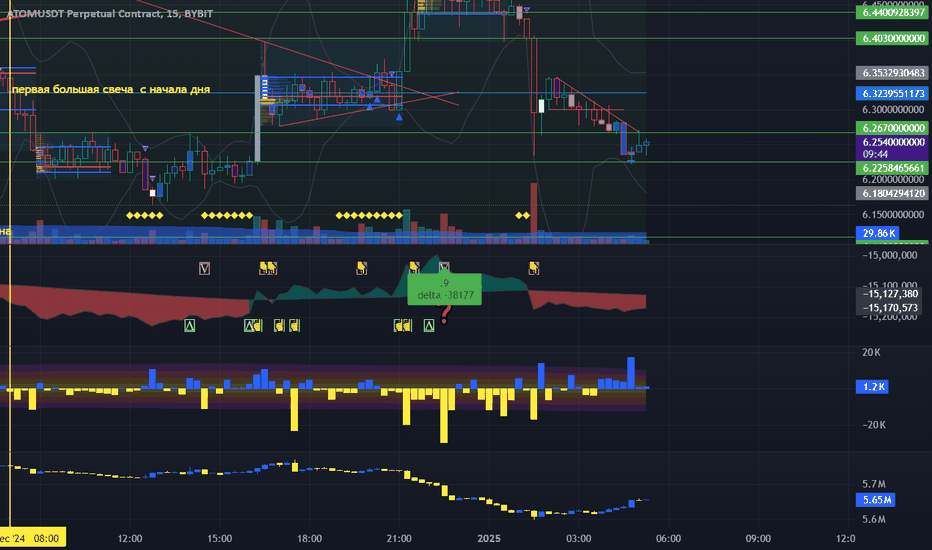The height and width of the screenshot is (550, 932).
Task: Click the ATOMUSDT Perpetual Contract chart title
Action: (x=109, y=13)
